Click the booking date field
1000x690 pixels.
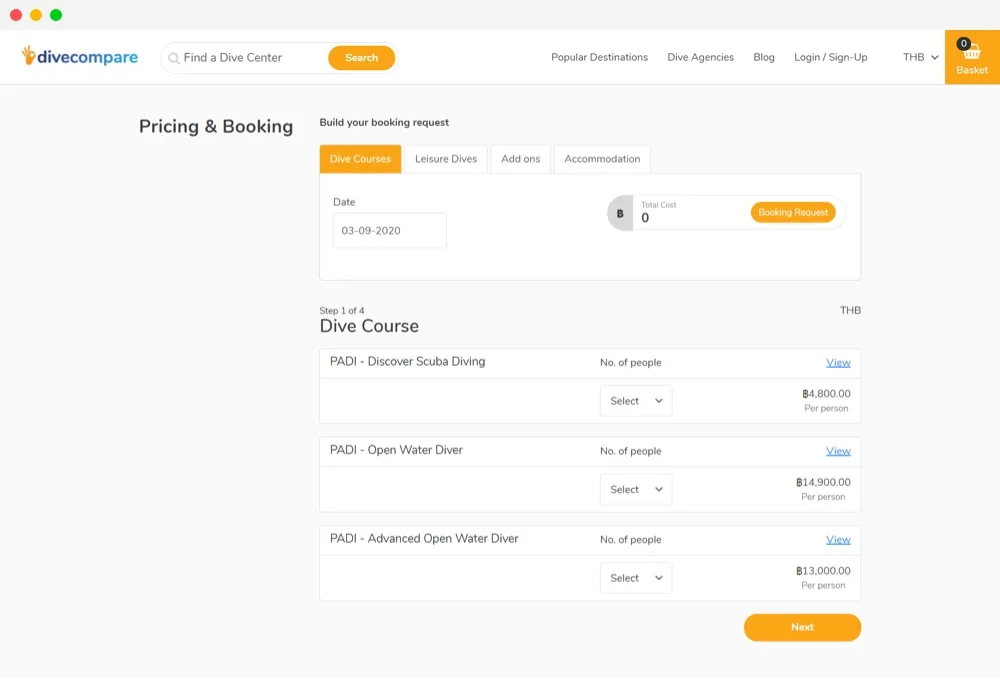point(389,230)
